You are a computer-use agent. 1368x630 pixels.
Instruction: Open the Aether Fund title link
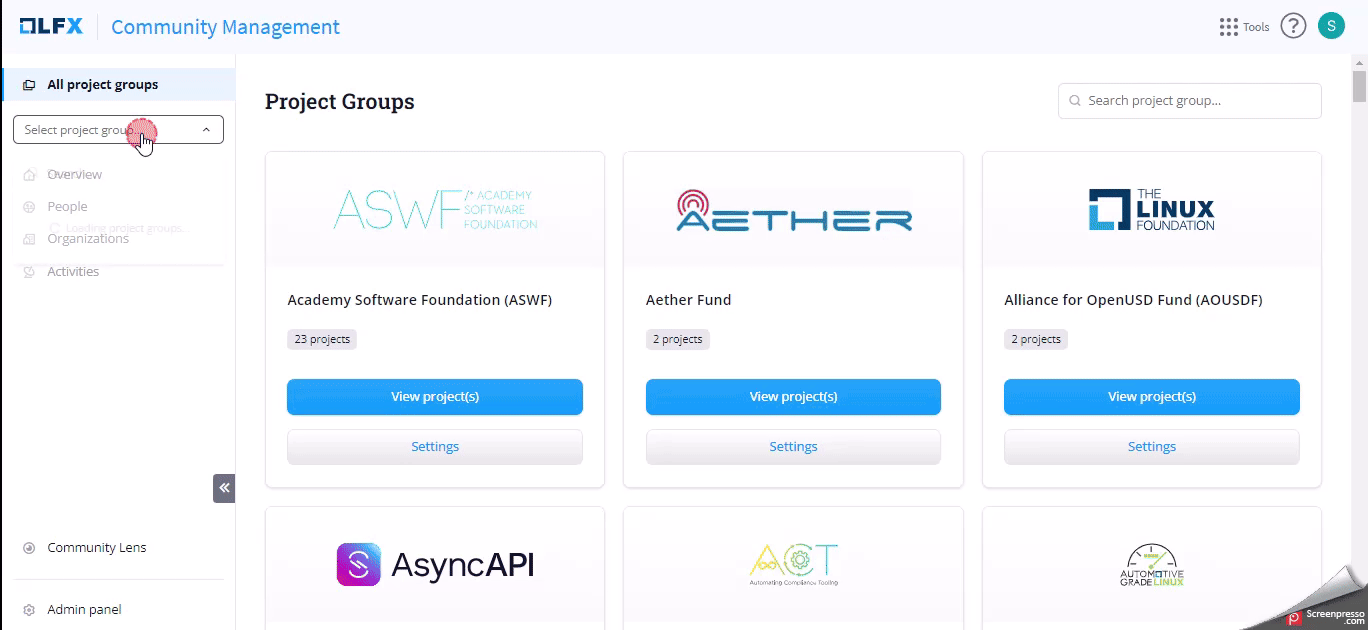coord(688,300)
